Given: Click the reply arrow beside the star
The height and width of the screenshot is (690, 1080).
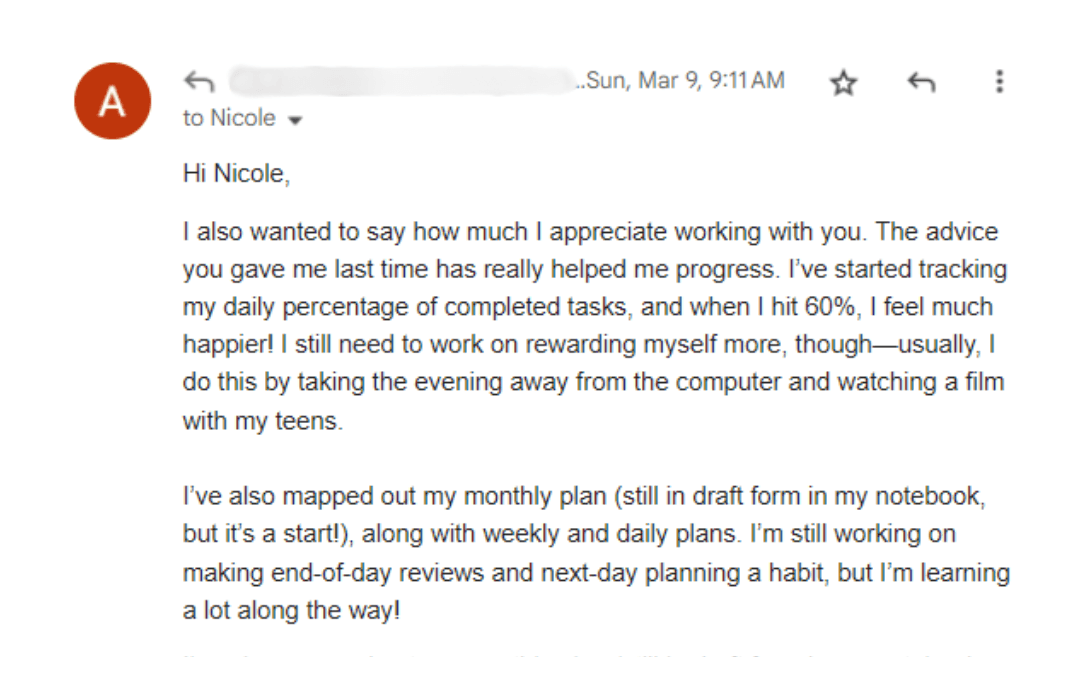Looking at the screenshot, I should click(x=921, y=83).
